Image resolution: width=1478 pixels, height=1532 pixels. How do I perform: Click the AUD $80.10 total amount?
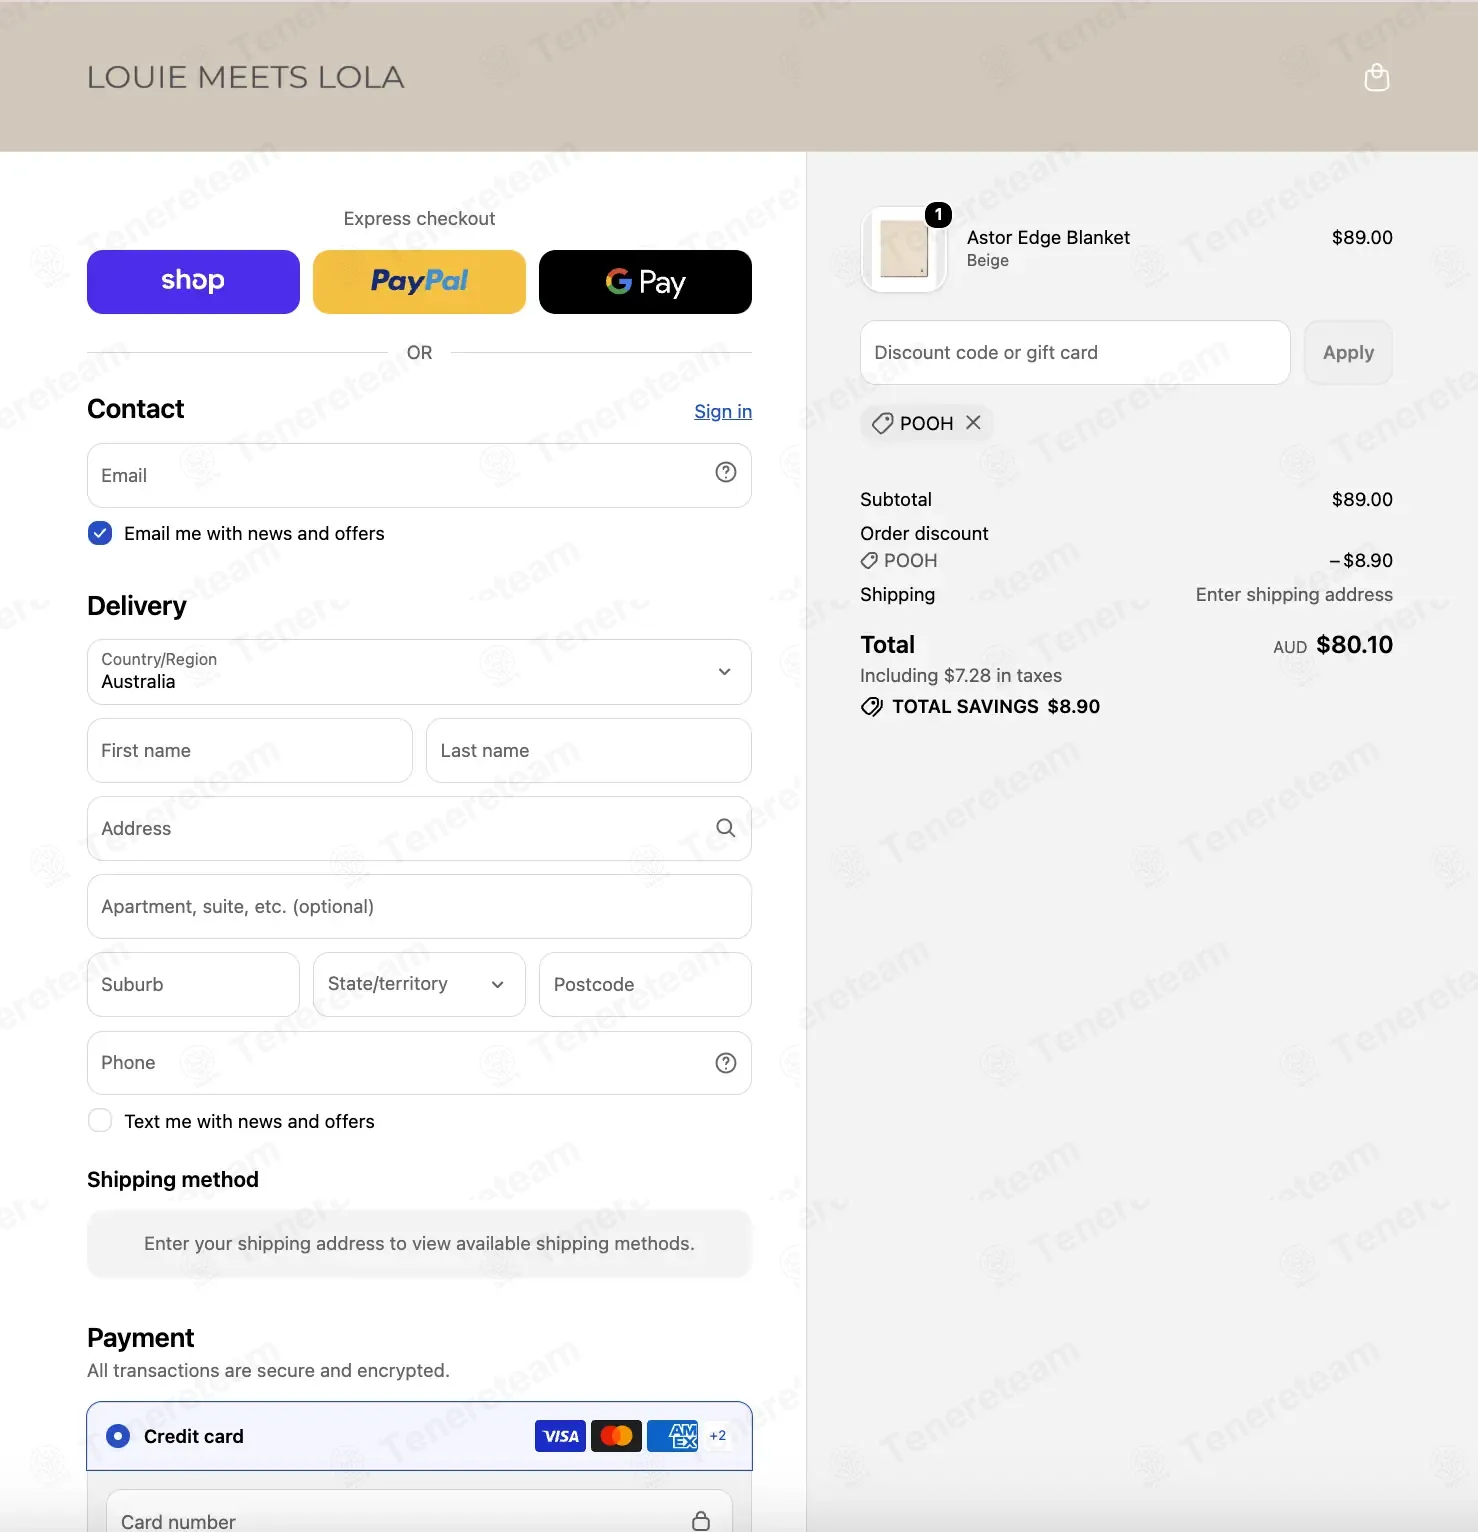1333,645
